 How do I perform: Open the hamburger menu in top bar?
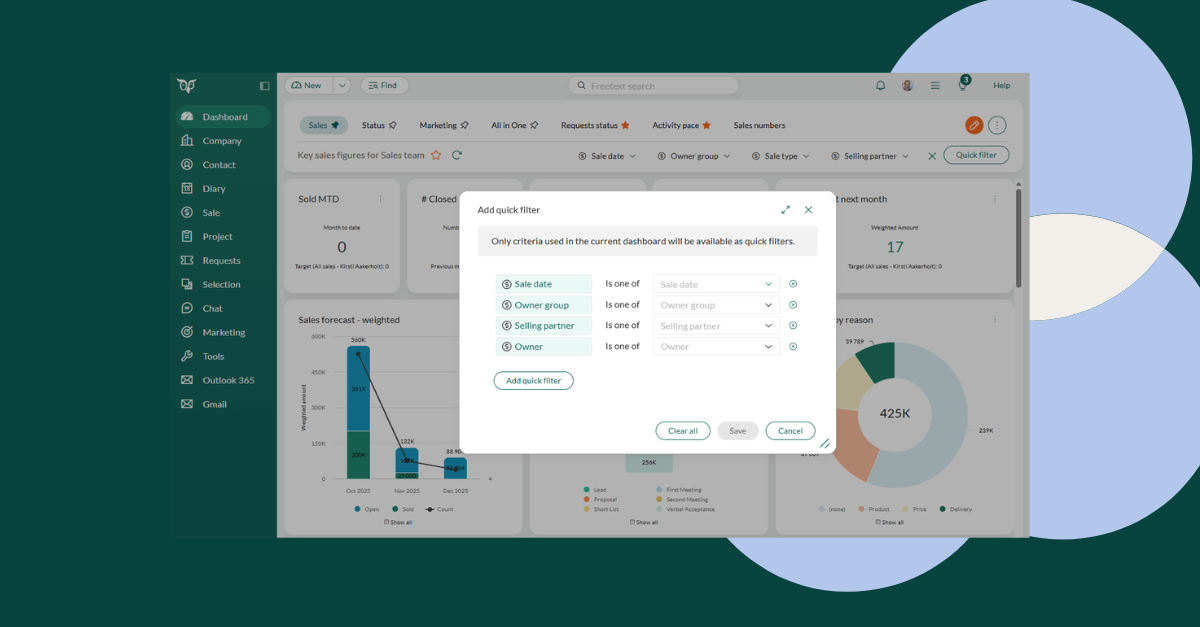click(935, 86)
